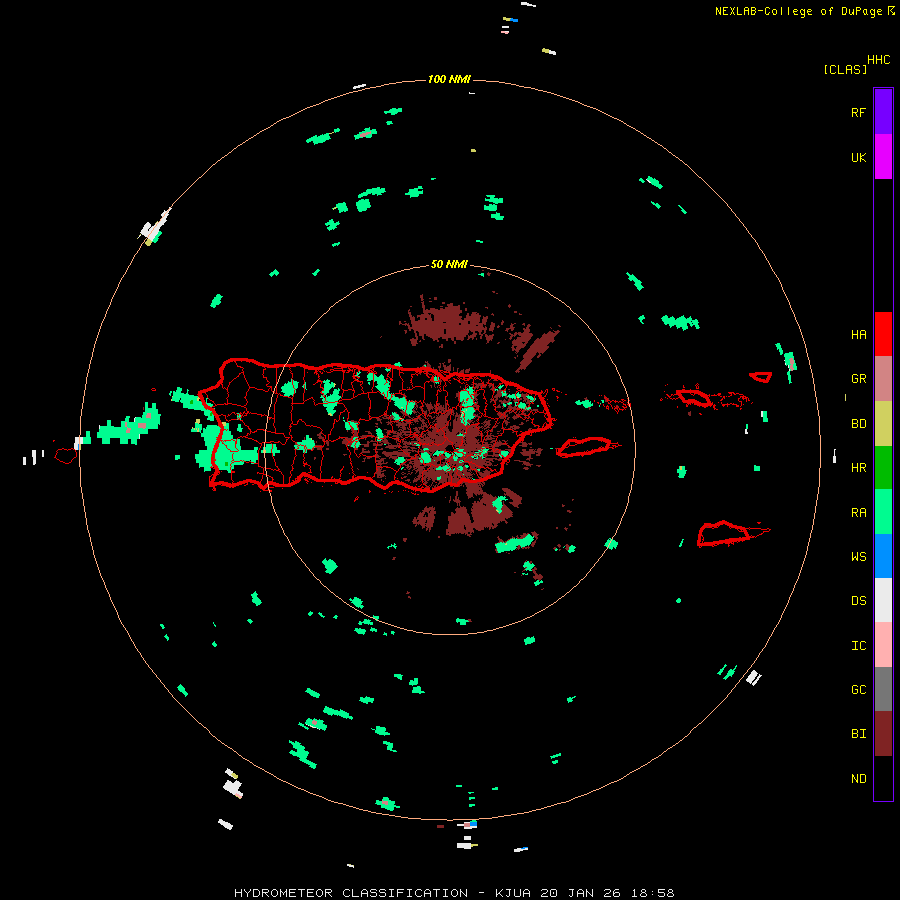Viewport: 900px width, 900px height.
Task: Click the ND legend label
Action: pos(858,779)
